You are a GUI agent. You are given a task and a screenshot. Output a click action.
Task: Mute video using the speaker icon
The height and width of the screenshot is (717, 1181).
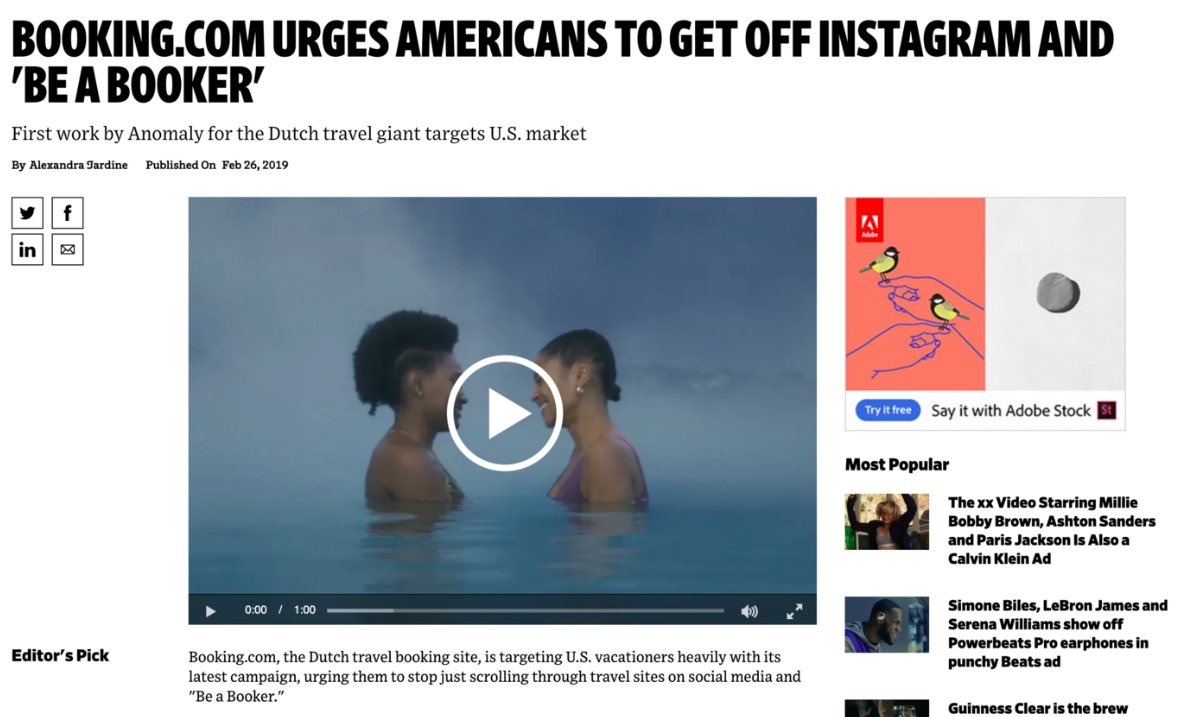click(x=749, y=611)
